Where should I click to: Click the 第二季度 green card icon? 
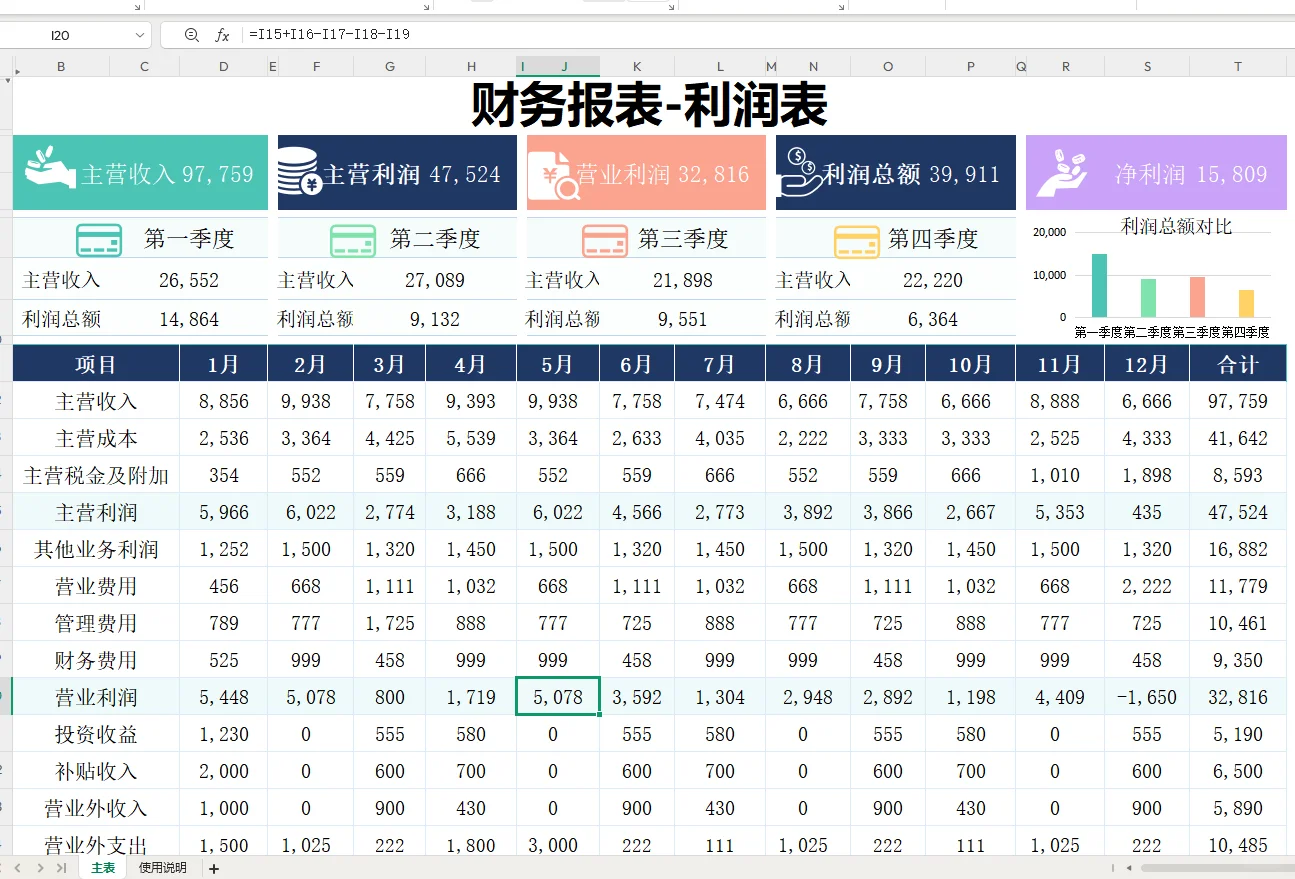353,240
